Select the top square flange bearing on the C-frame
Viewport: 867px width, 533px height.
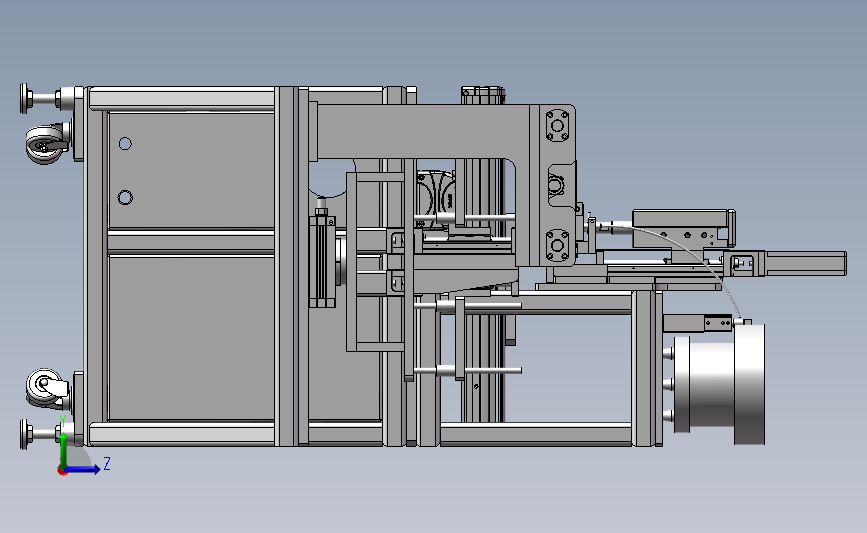pyautogui.click(x=557, y=126)
